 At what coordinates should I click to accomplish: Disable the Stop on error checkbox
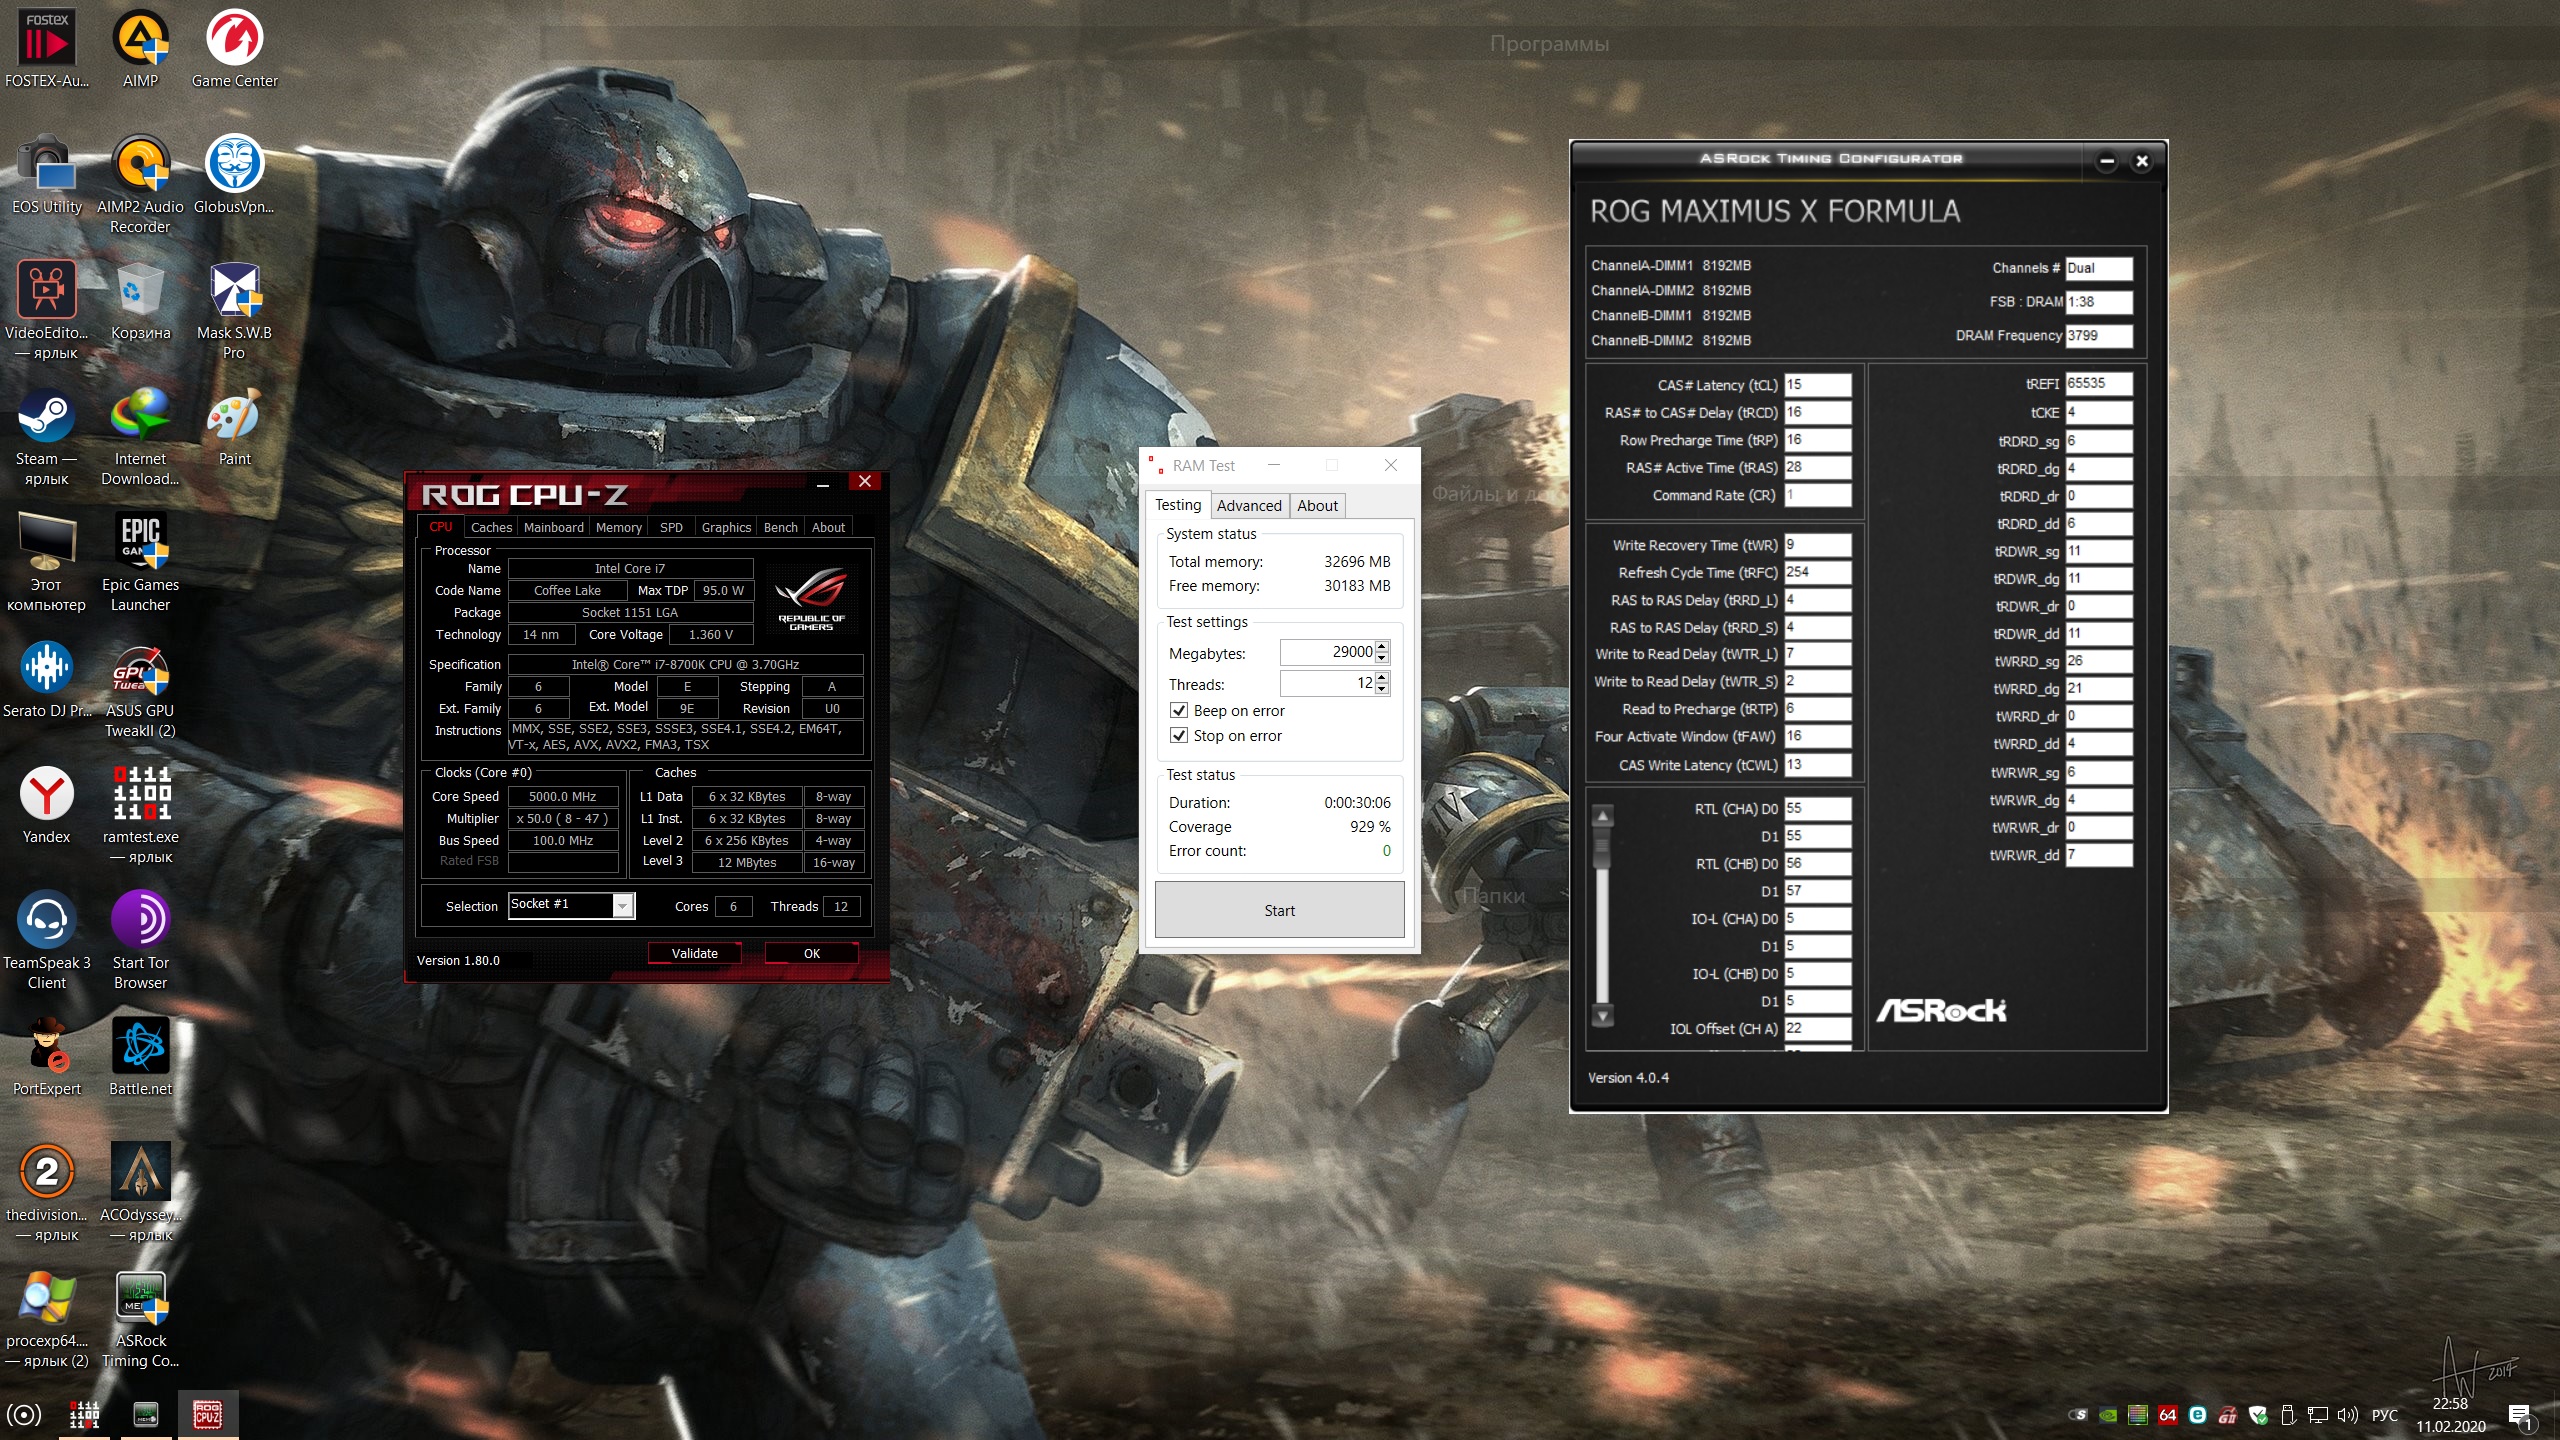pyautogui.click(x=1179, y=735)
